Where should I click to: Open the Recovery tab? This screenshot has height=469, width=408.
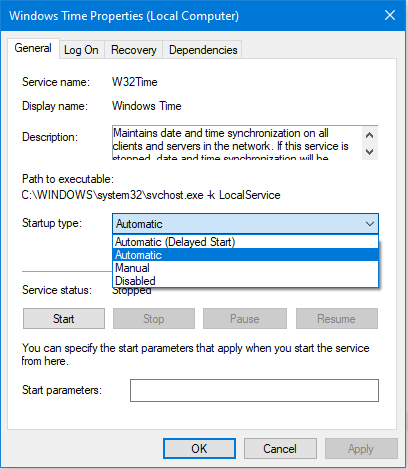[134, 50]
